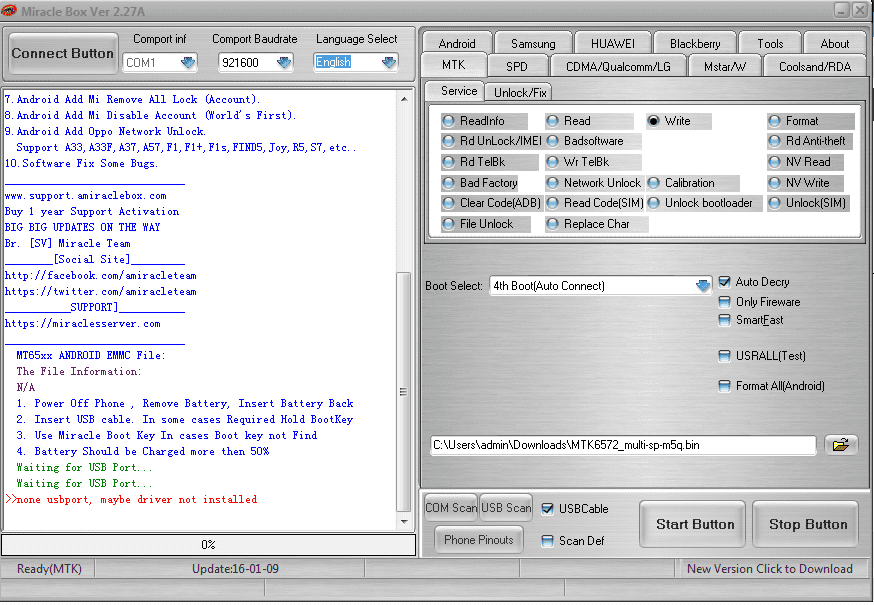874x605 pixels.
Task: Select the Read radio option
Action: [552, 121]
